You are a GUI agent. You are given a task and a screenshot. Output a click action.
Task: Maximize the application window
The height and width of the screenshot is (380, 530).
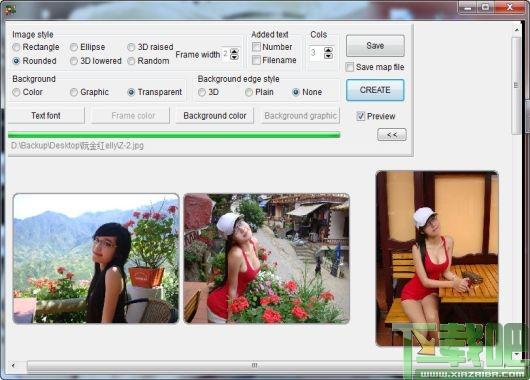point(486,7)
